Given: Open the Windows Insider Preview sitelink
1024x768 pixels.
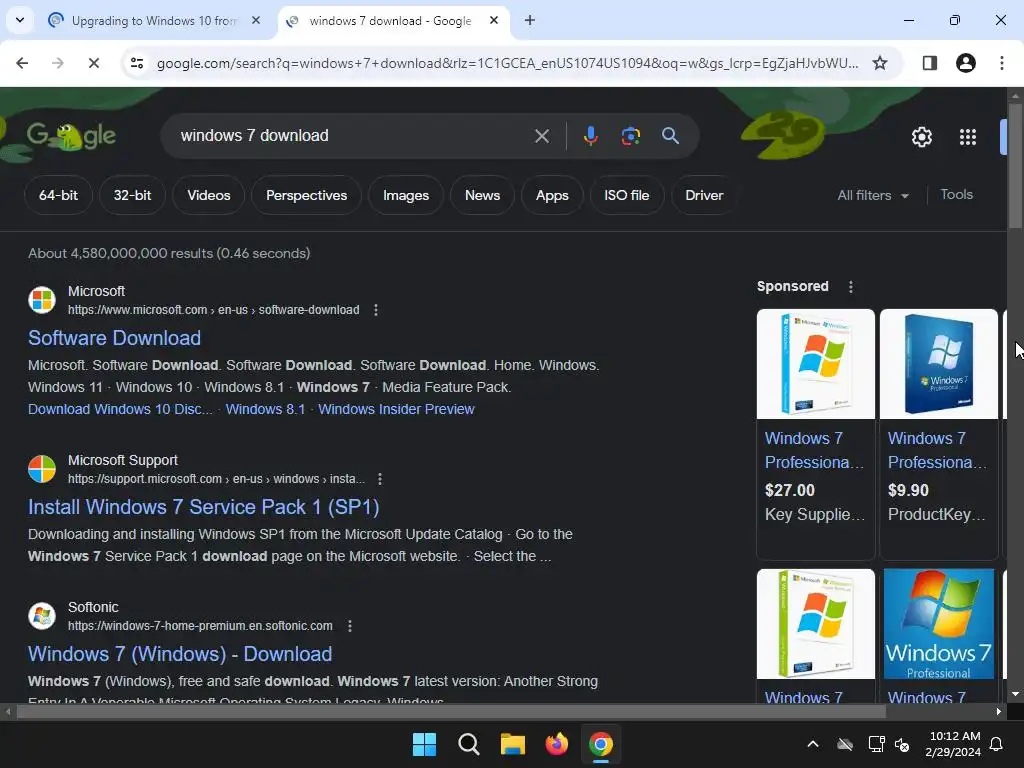Looking at the screenshot, I should tap(396, 409).
